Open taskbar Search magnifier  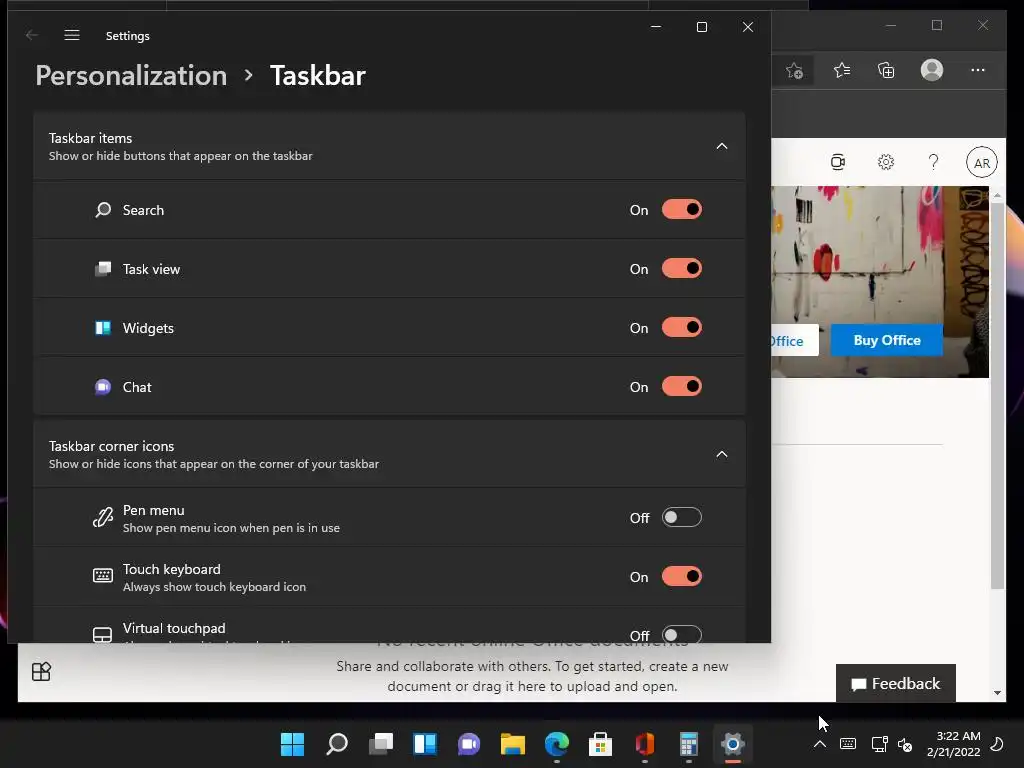[x=337, y=744]
